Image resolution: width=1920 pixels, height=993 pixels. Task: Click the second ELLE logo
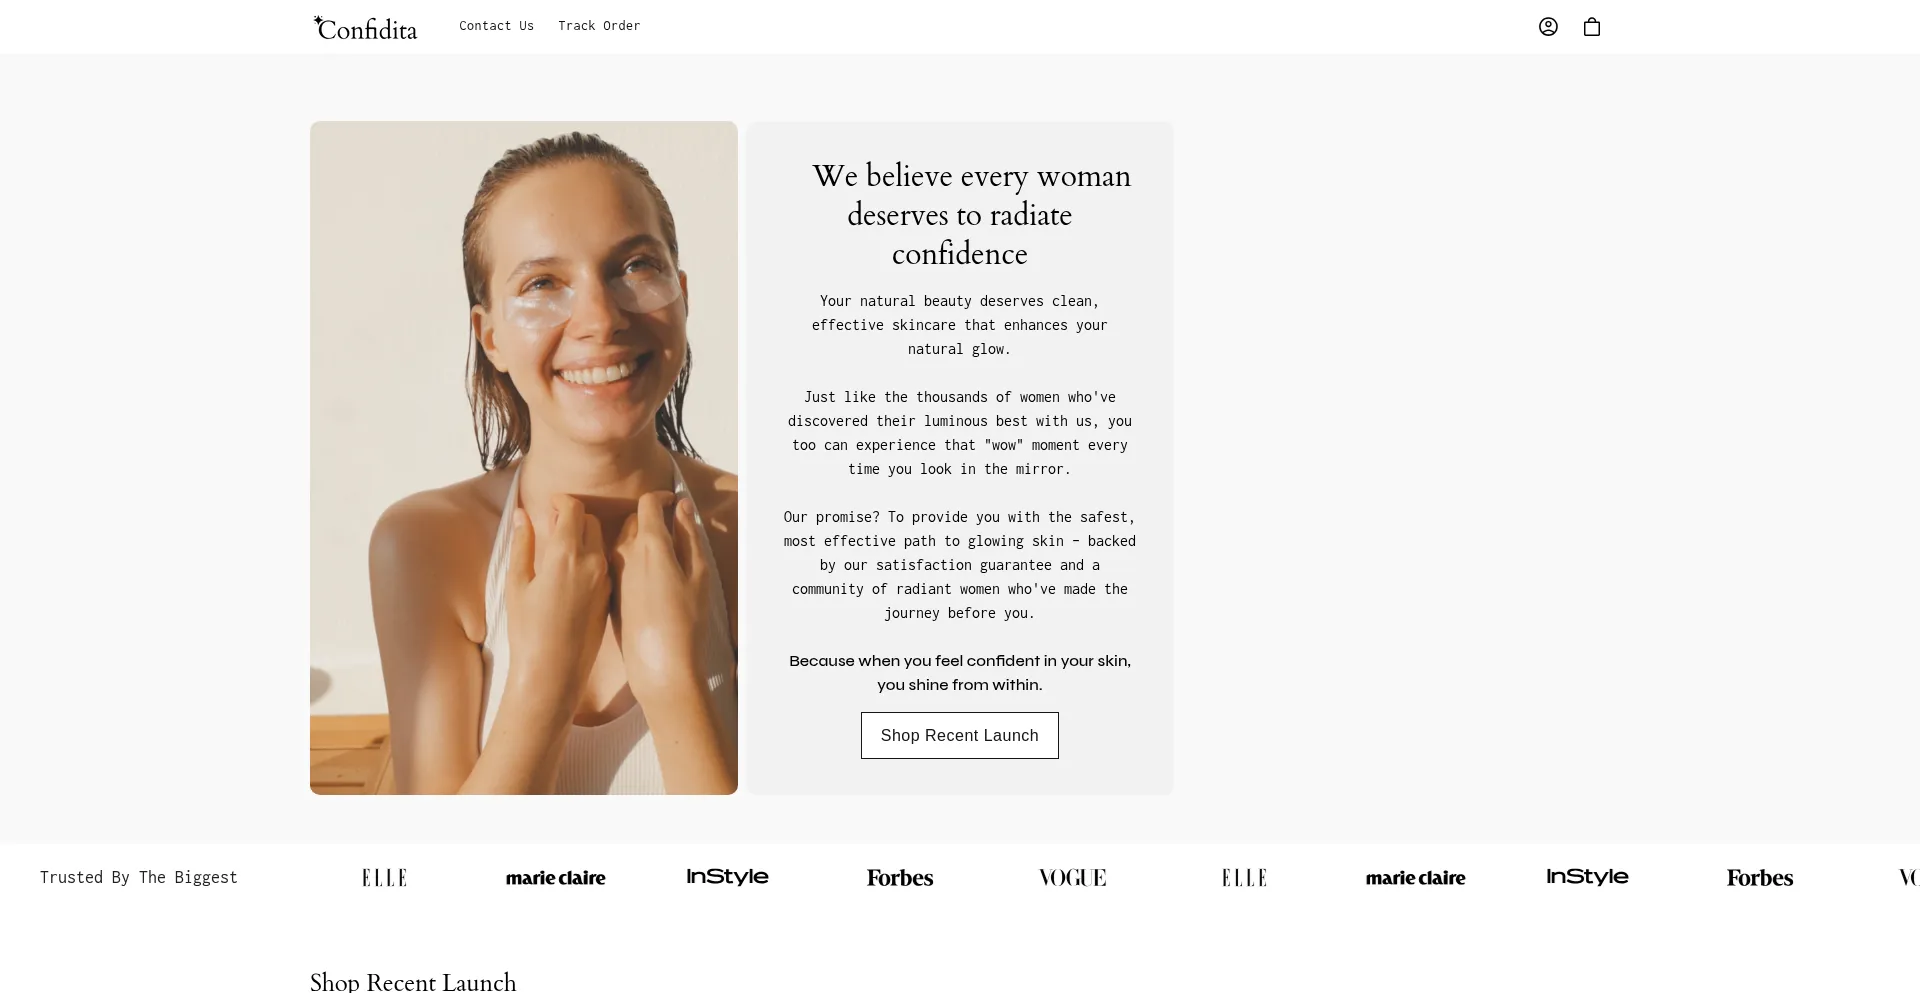[x=1244, y=878]
